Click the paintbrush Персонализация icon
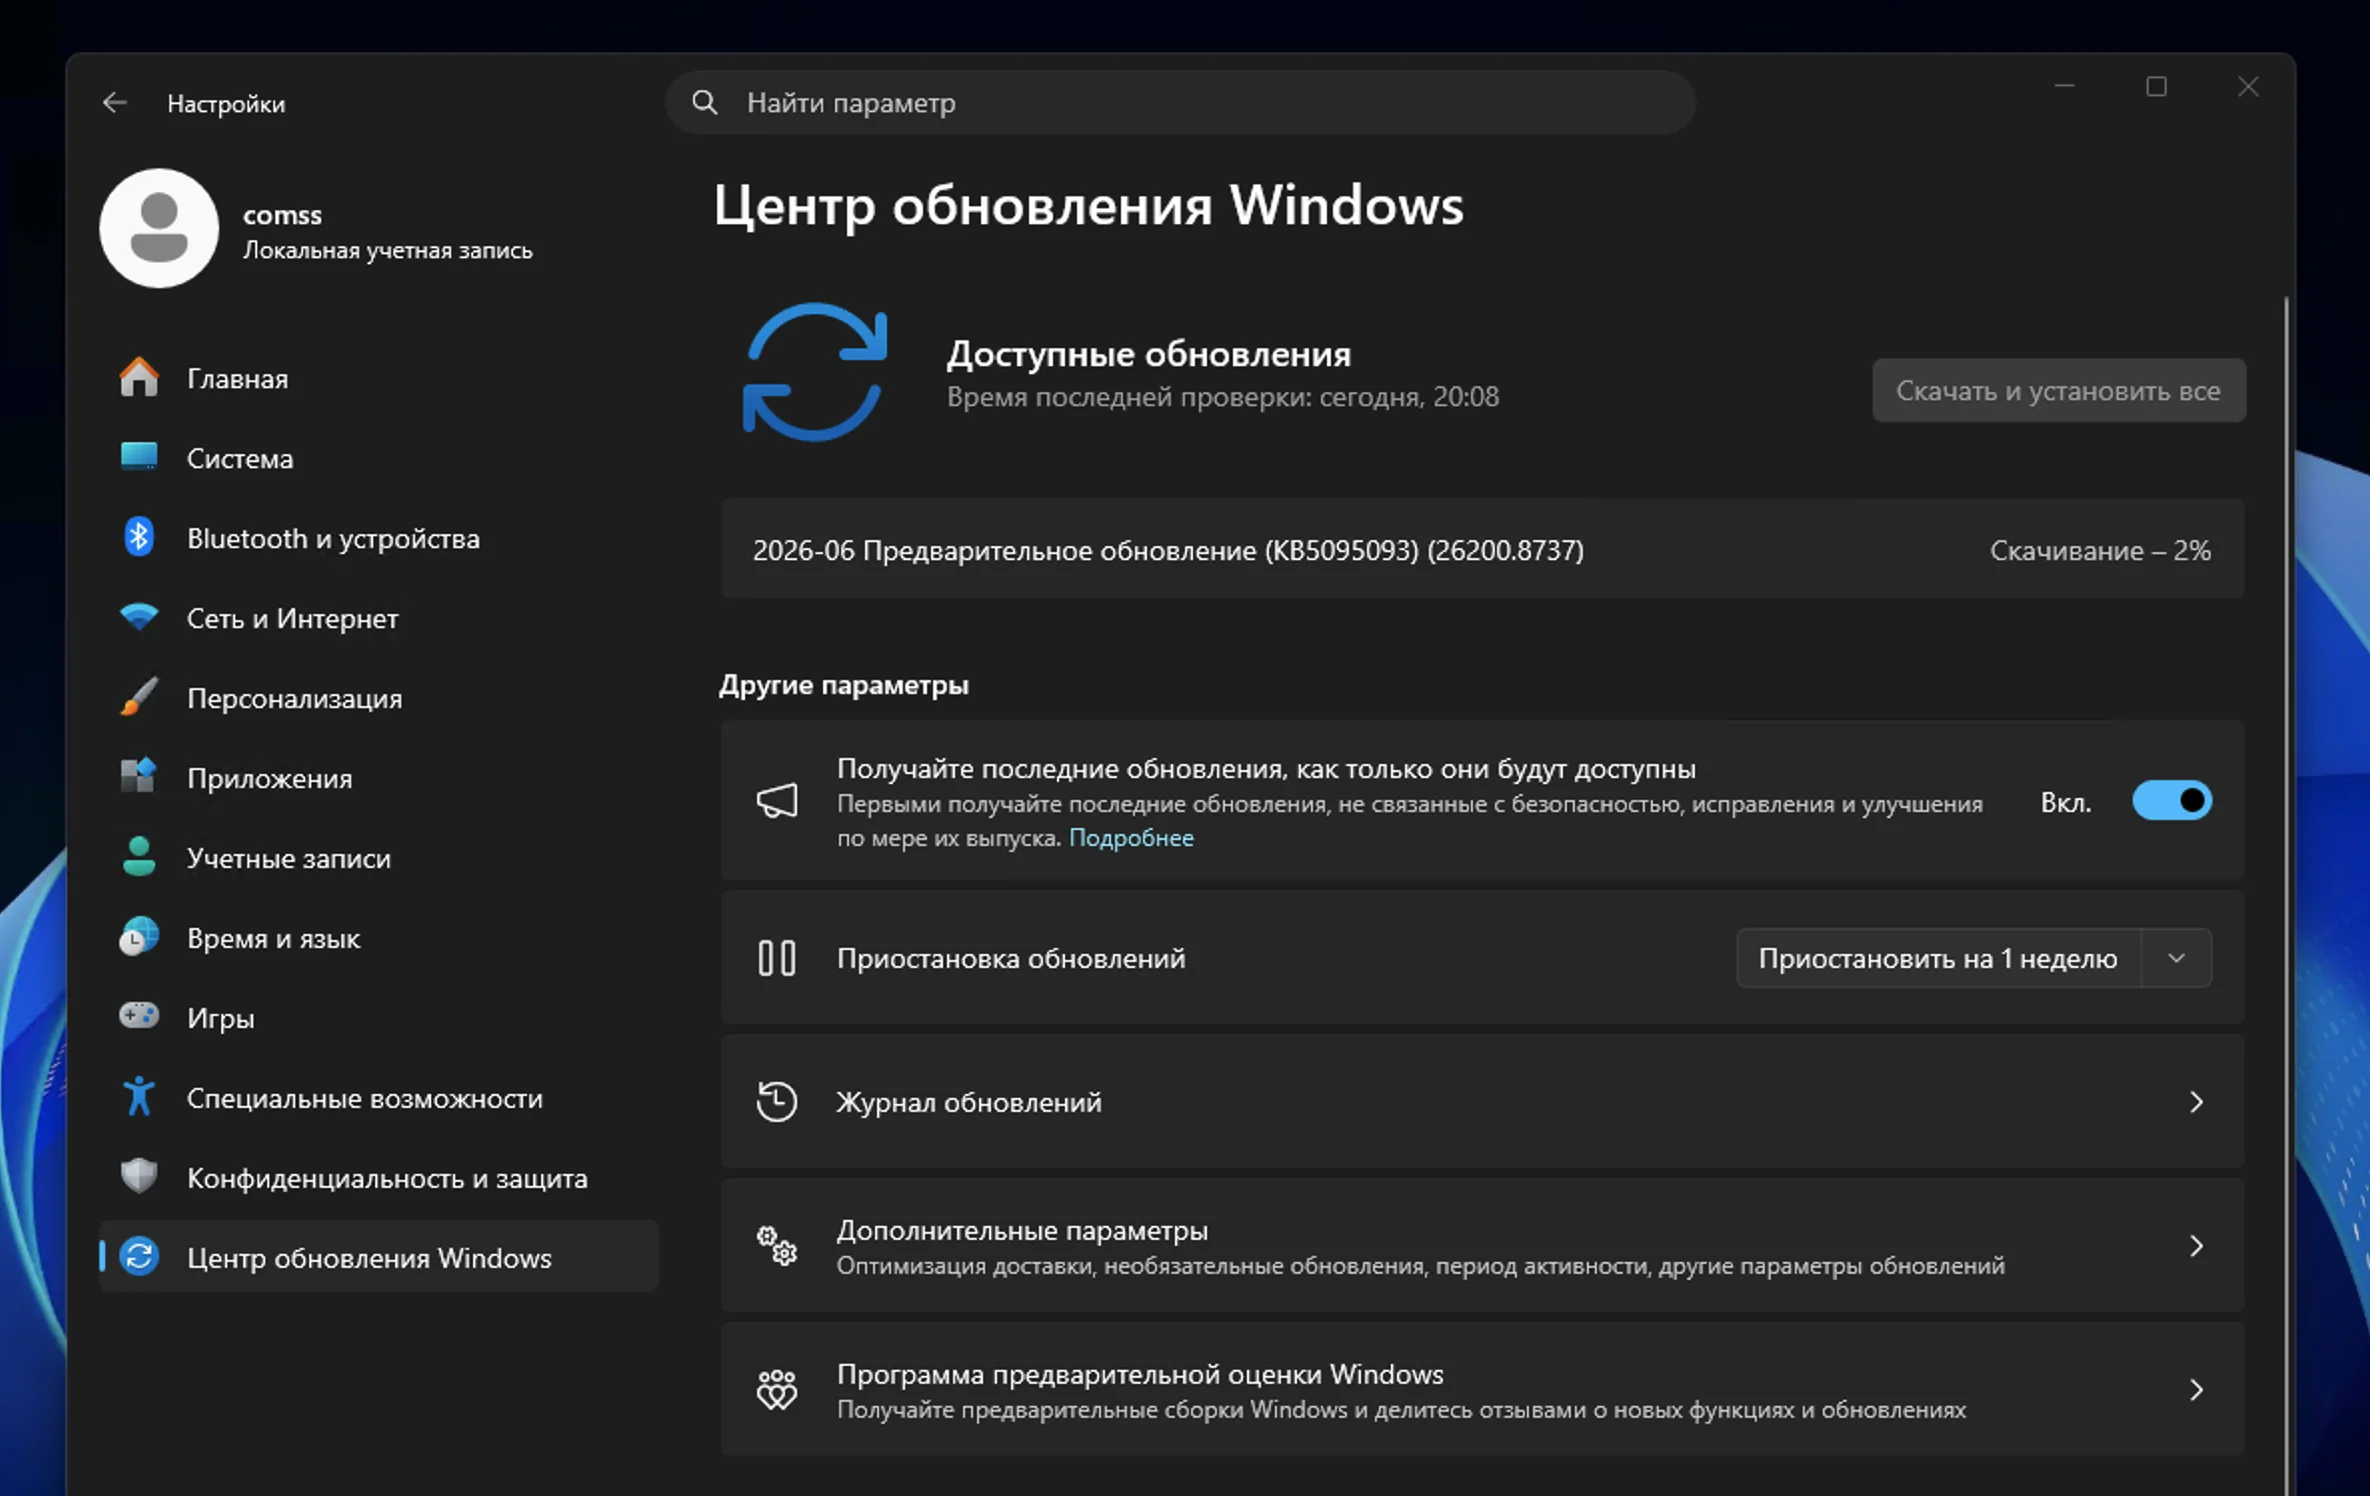 (139, 697)
